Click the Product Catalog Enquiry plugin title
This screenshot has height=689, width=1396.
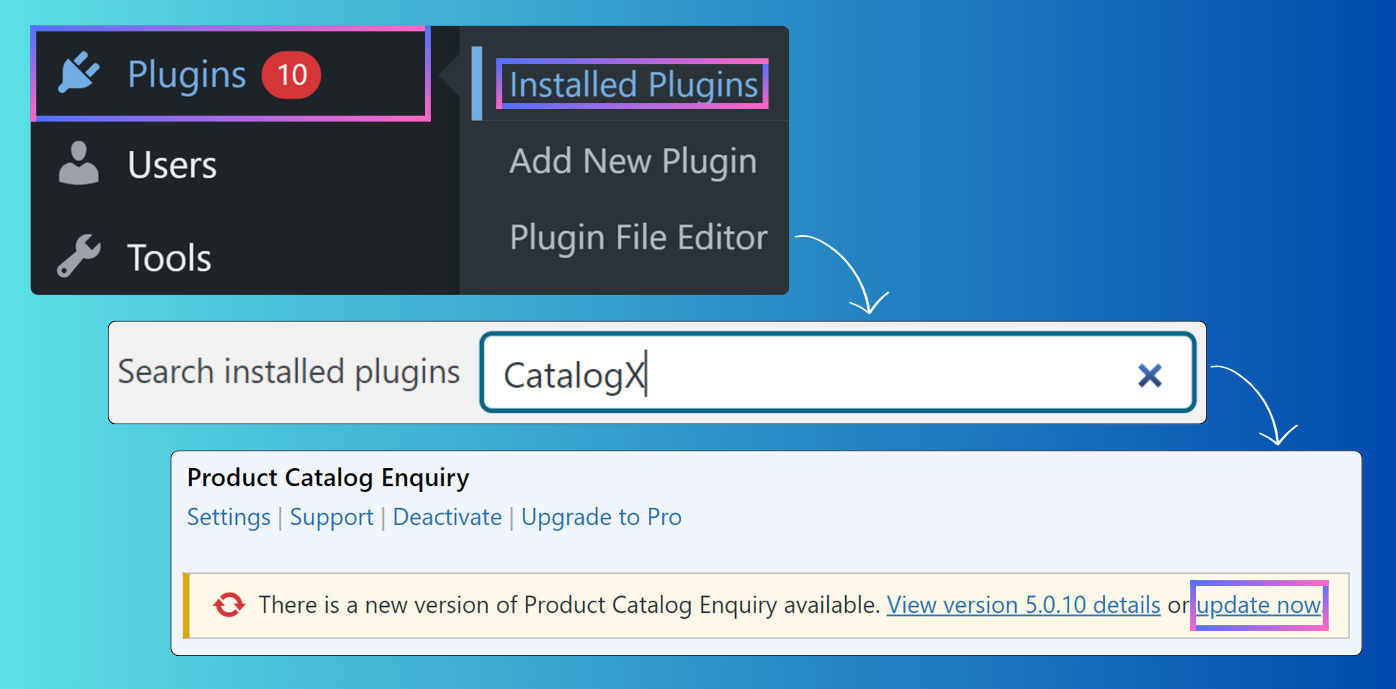click(x=328, y=478)
